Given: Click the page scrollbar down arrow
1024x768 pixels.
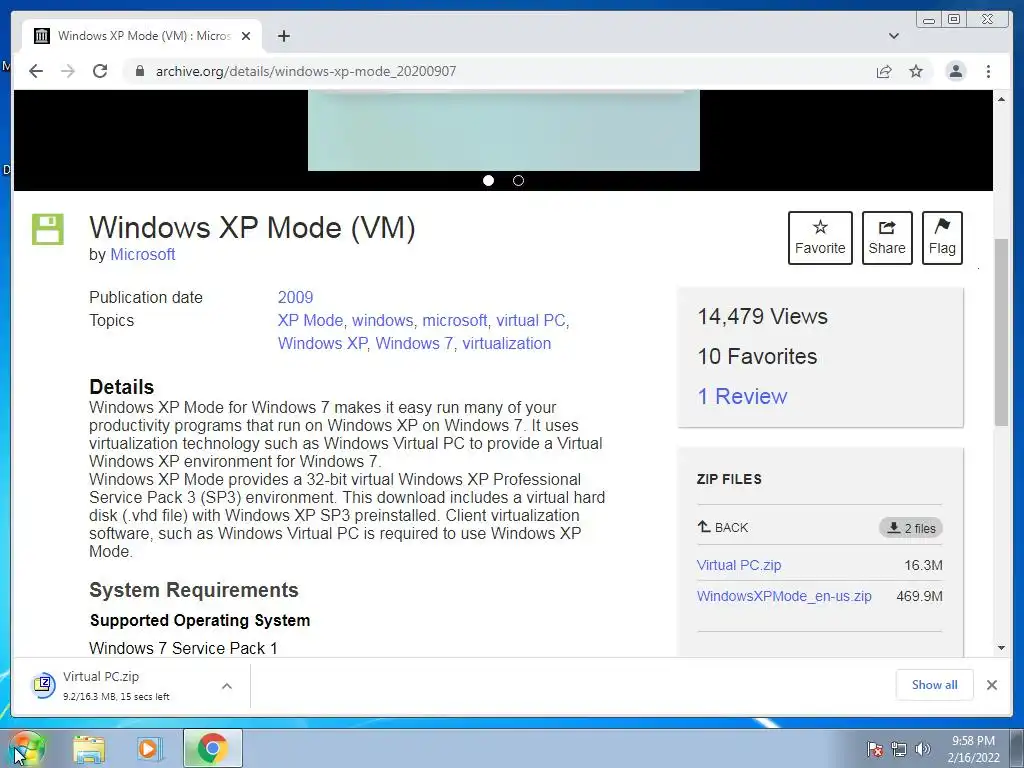Looking at the screenshot, I should pyautogui.click(x=1001, y=648).
